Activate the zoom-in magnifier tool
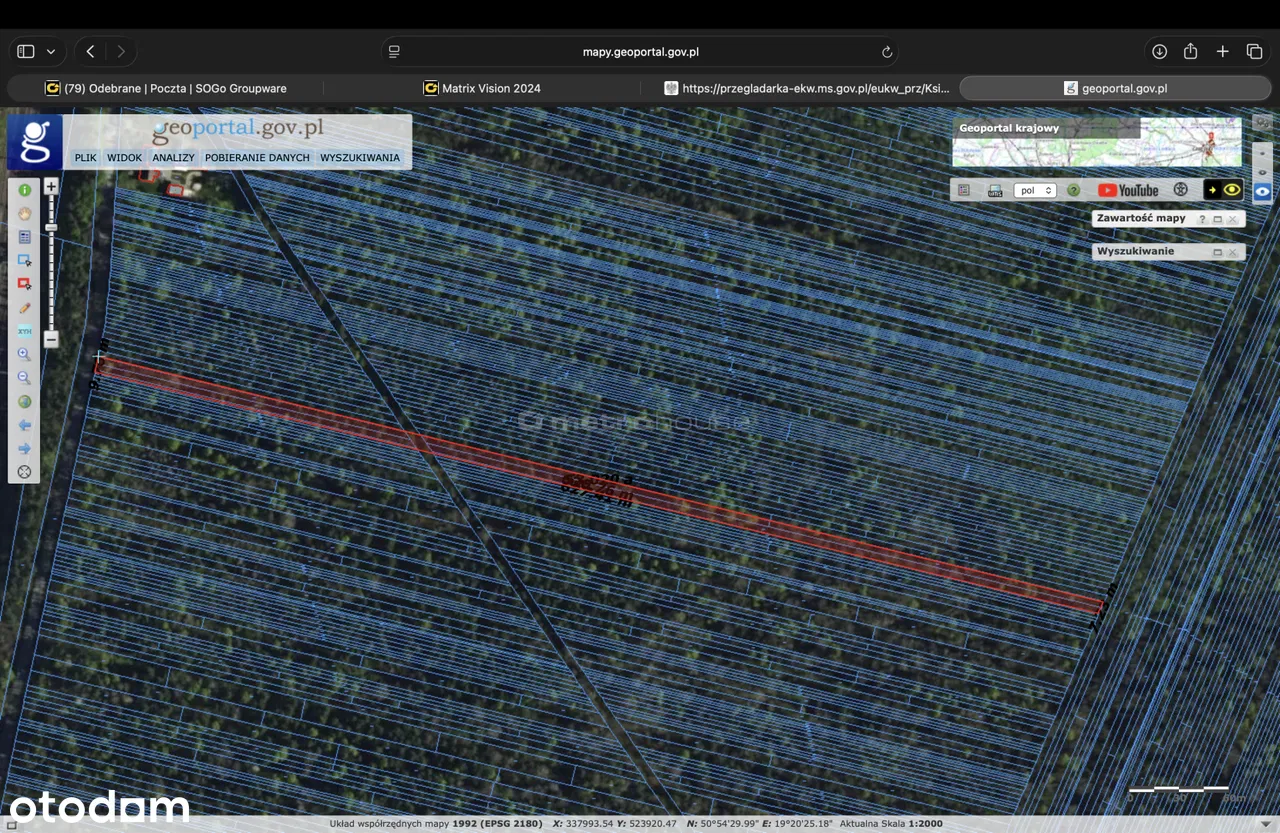Image resolution: width=1280 pixels, height=833 pixels. tap(25, 354)
